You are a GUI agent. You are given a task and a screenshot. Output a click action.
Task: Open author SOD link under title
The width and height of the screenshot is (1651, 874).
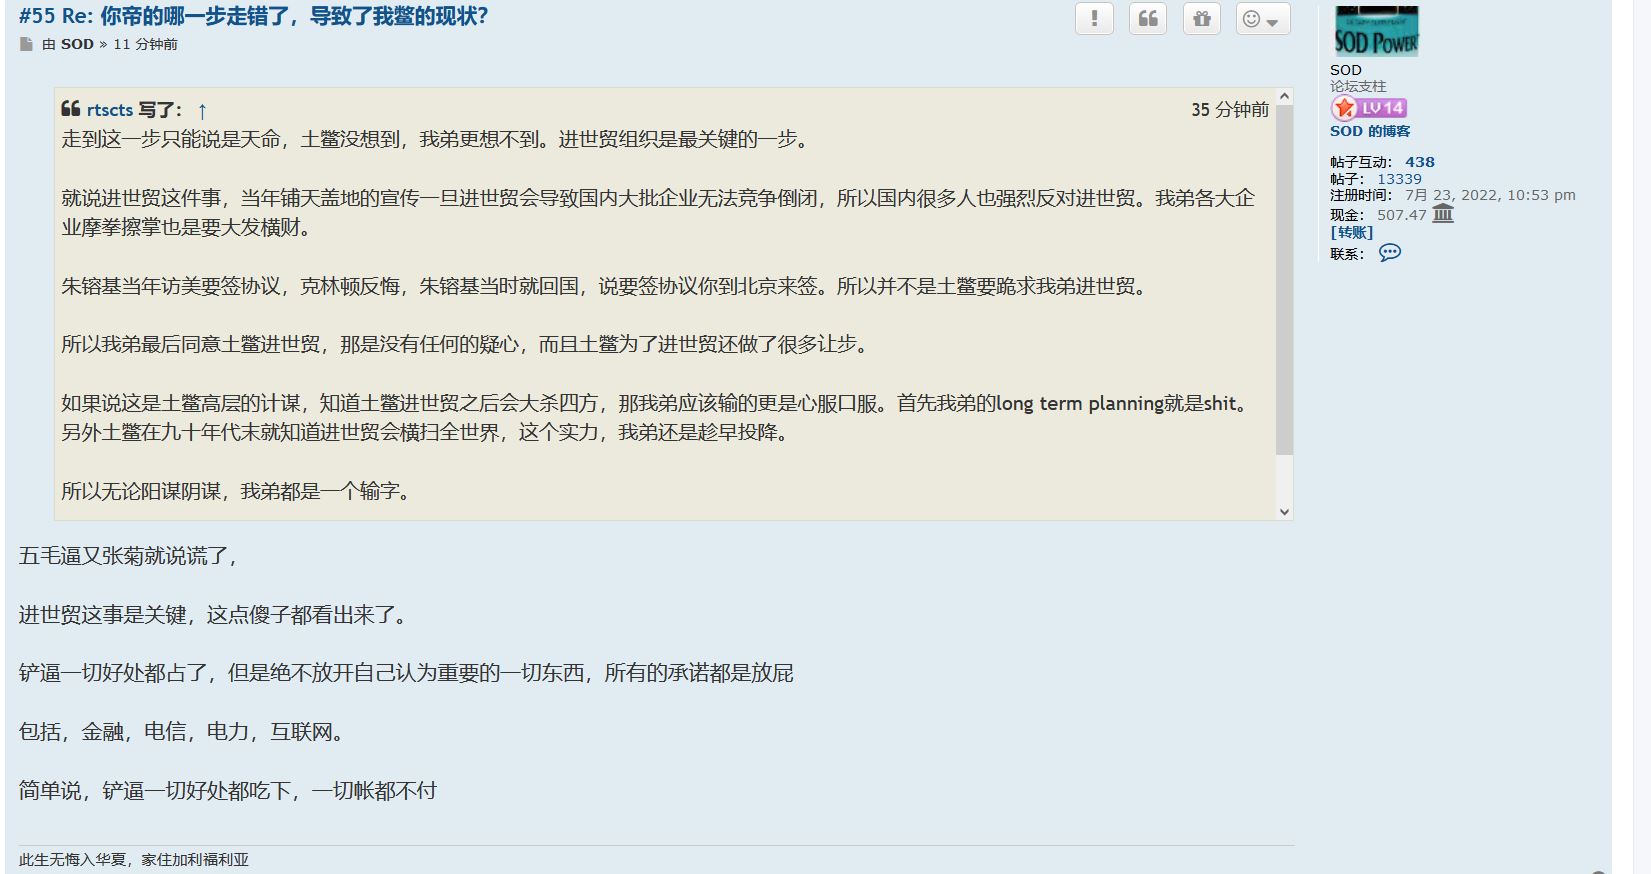(x=77, y=44)
